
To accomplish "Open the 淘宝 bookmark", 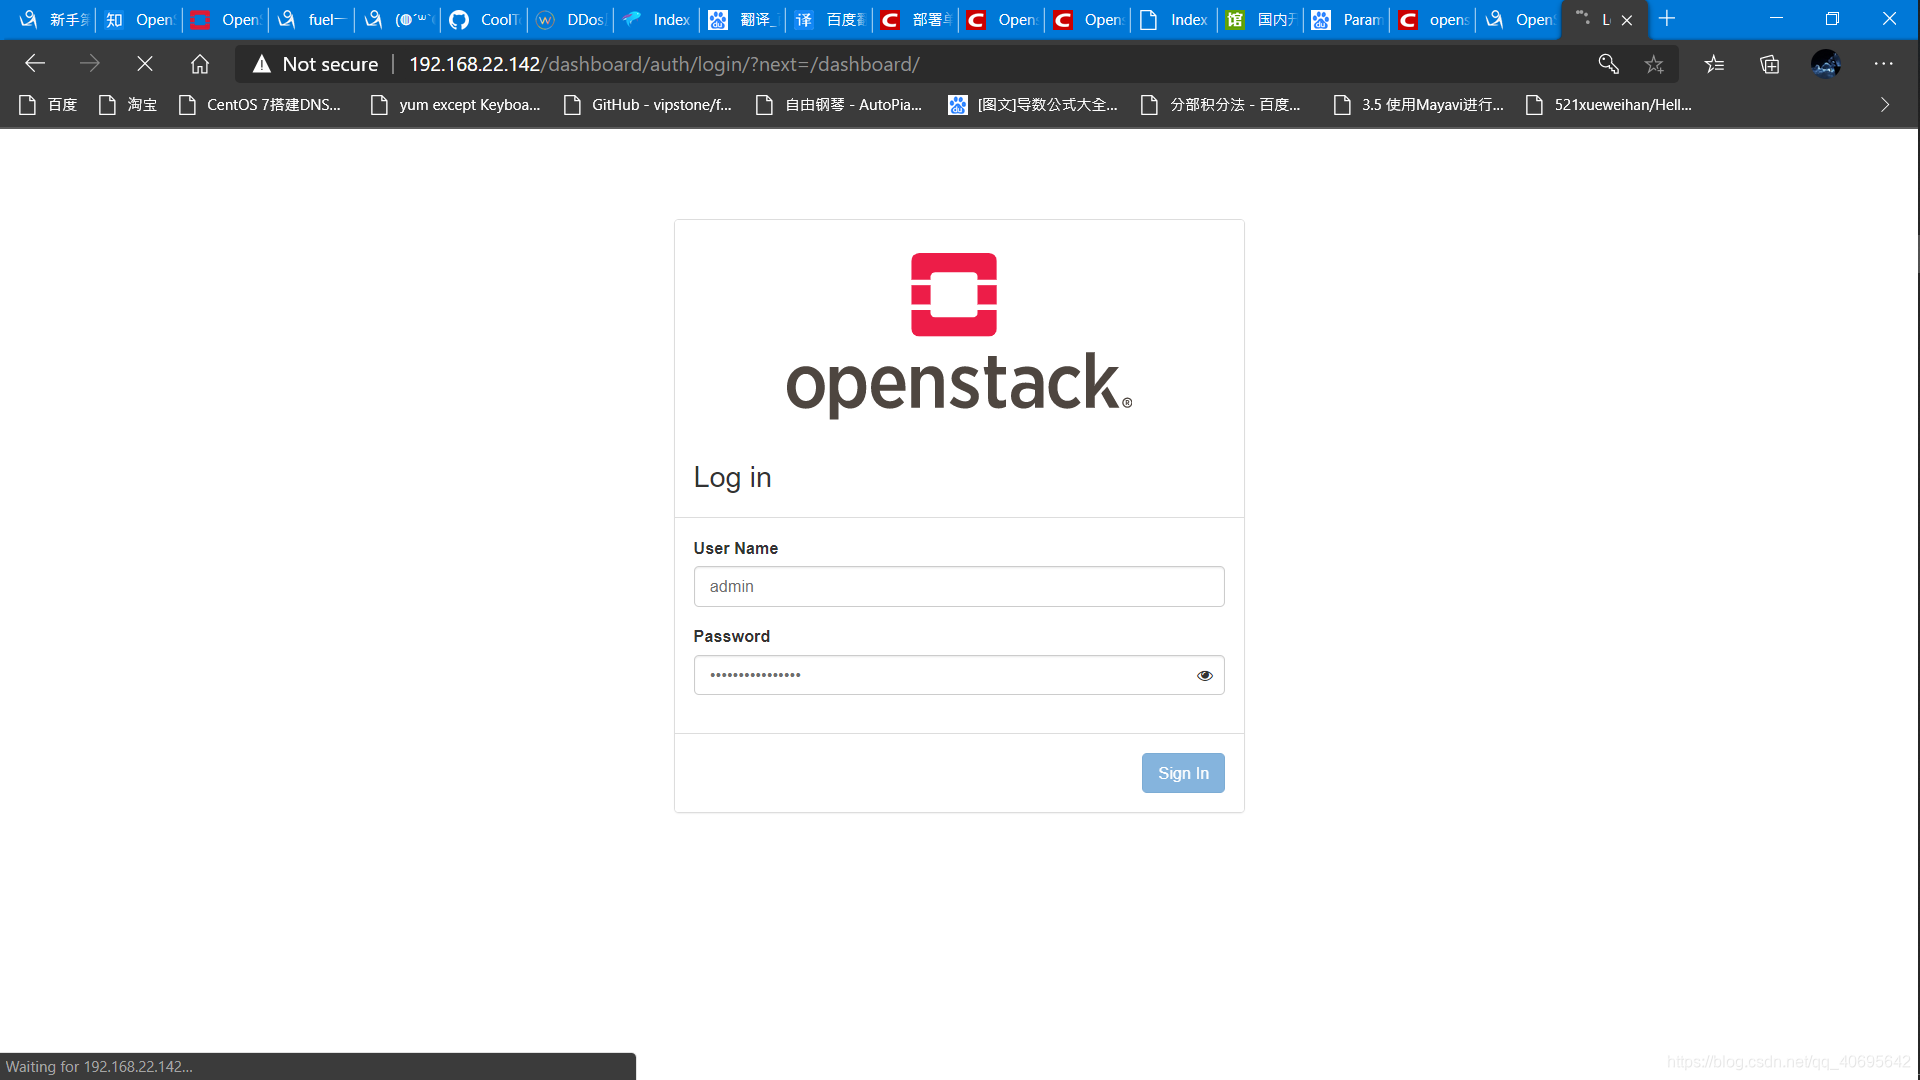I will point(128,104).
